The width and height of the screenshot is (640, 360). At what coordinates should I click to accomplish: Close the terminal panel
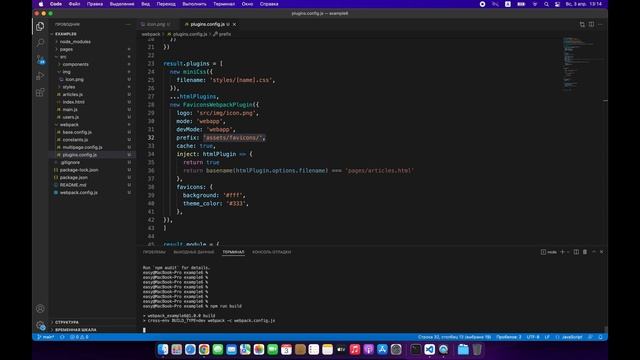click(x=601, y=252)
